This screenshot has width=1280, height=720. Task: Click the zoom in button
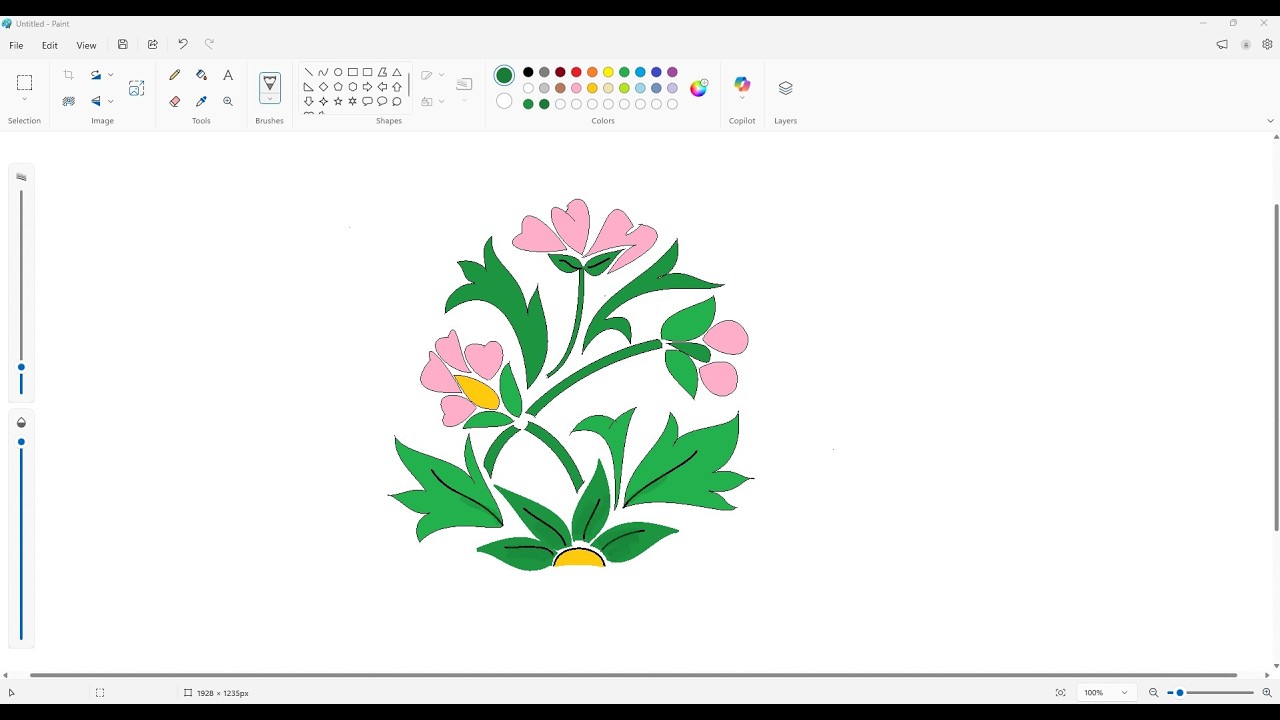[1267, 693]
